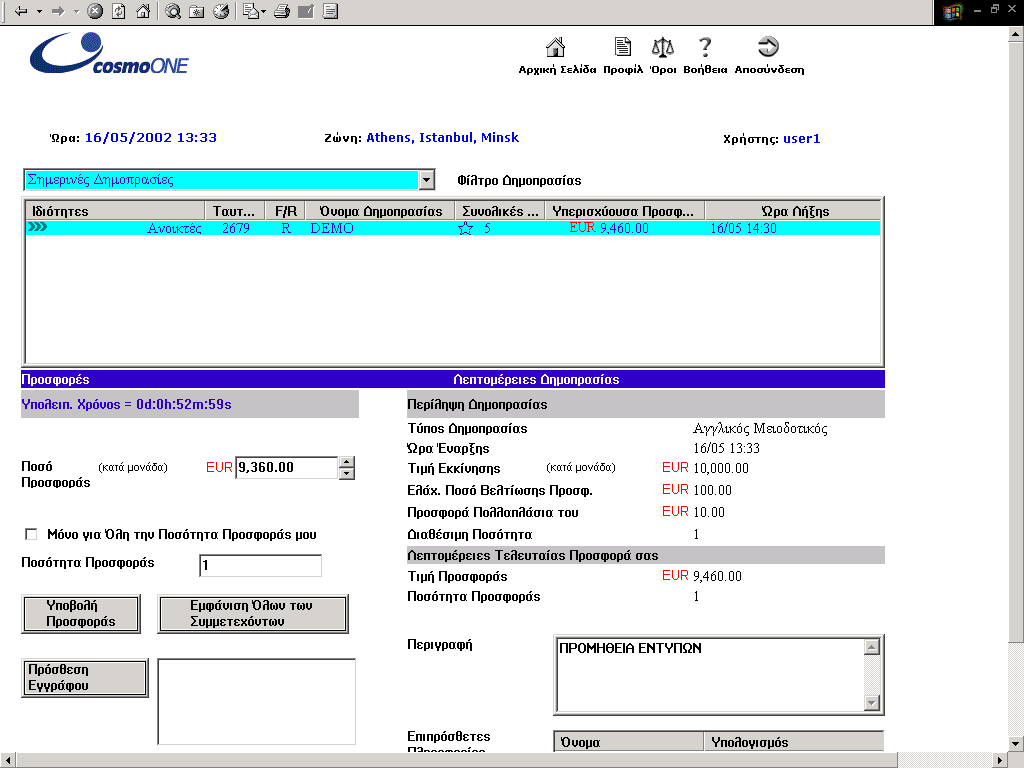
Task: Click the Υπολογισμός header in additional info table
Action: [793, 742]
